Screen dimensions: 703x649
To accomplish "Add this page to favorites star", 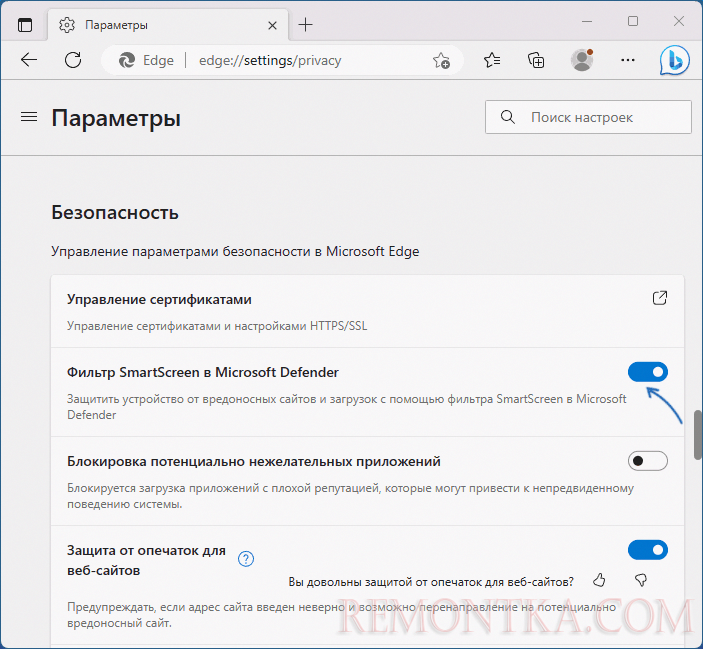I will pos(441,60).
